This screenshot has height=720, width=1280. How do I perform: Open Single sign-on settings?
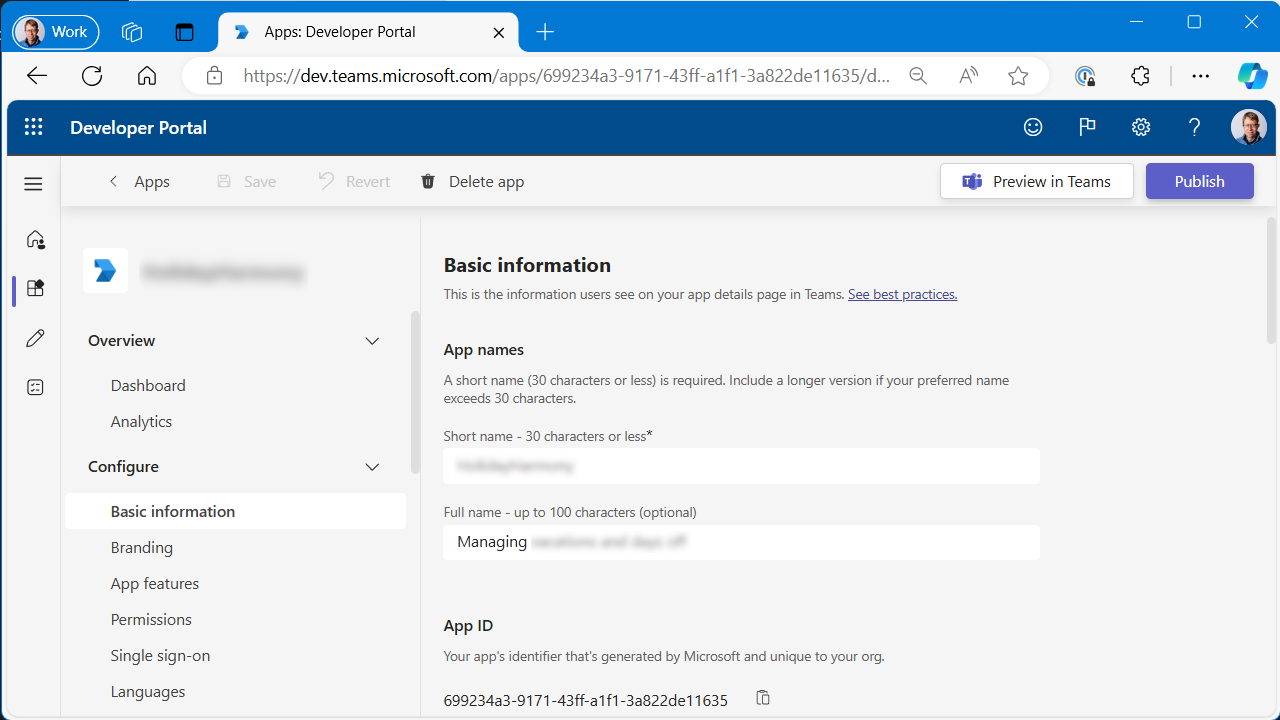coord(160,655)
